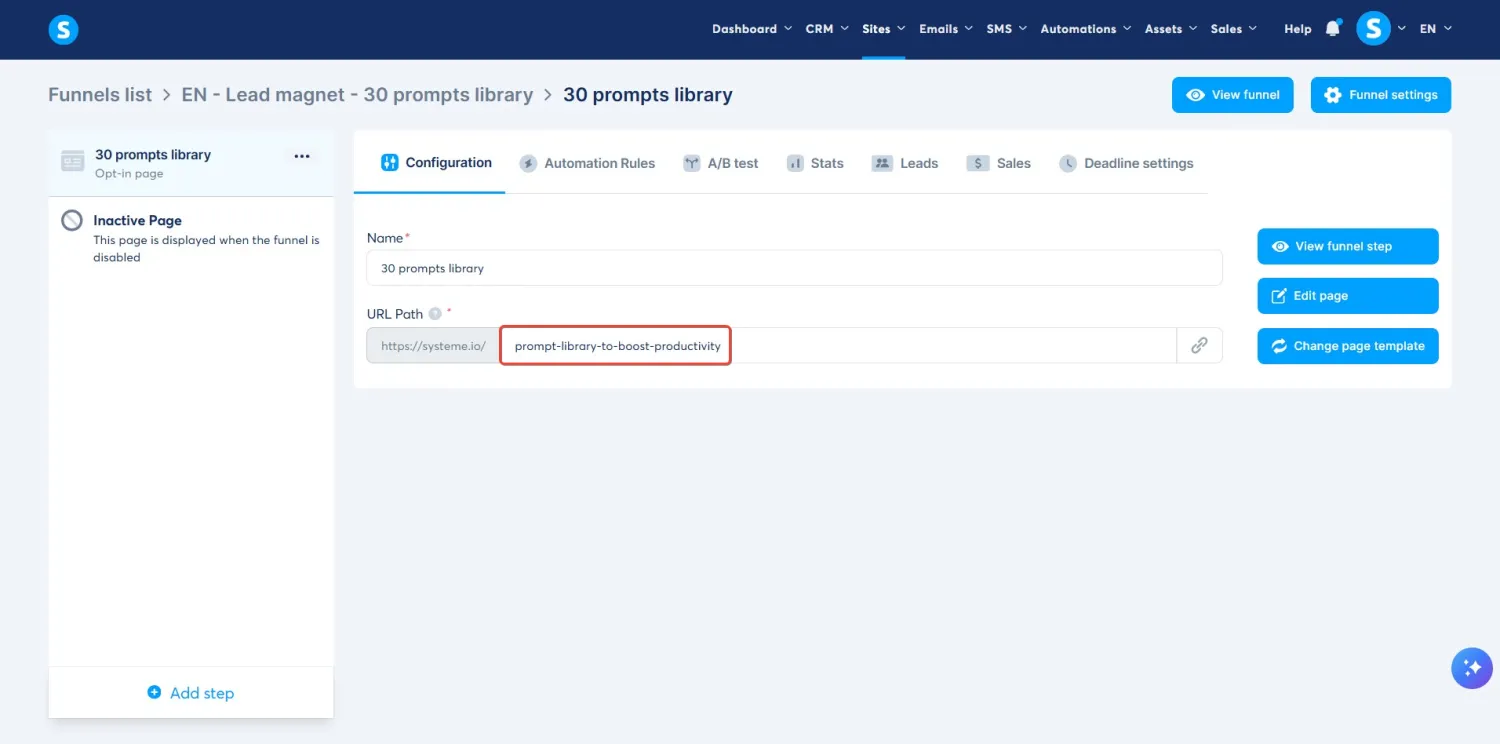Click the URL Path help icon
Screen dimensions: 1500x744
coord(435,314)
